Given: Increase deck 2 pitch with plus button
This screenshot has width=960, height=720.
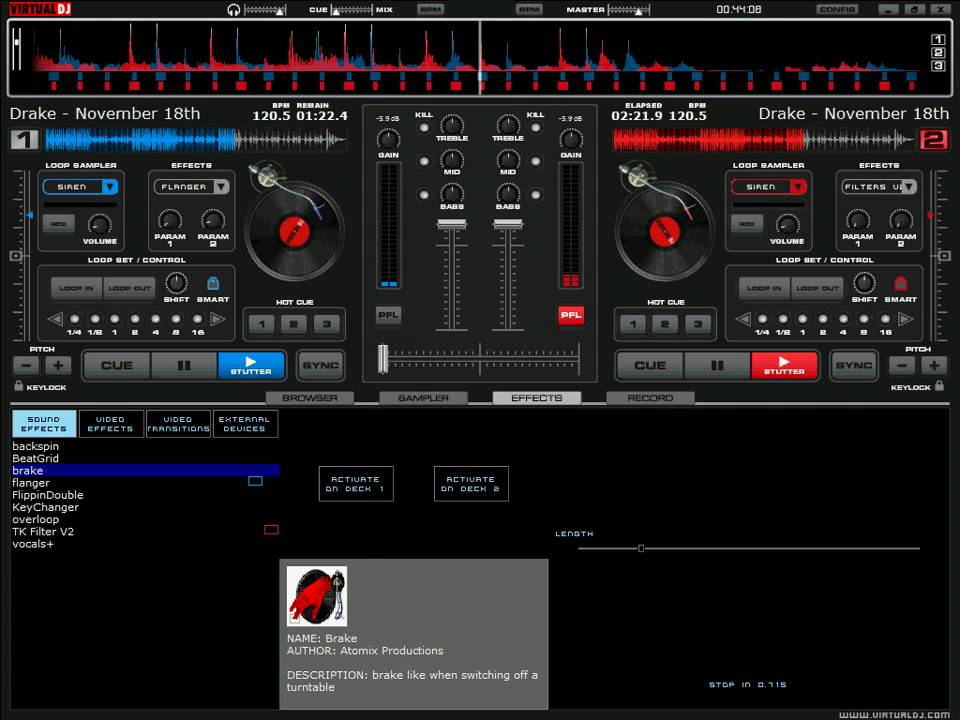Looking at the screenshot, I should tap(934, 366).
